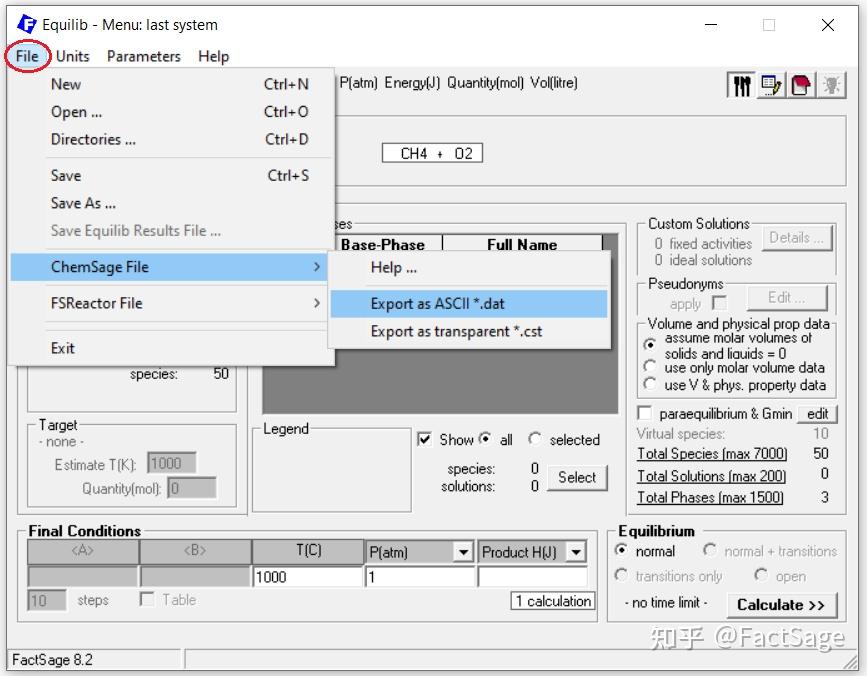Choose Open ... from the File menu

pos(173,112)
